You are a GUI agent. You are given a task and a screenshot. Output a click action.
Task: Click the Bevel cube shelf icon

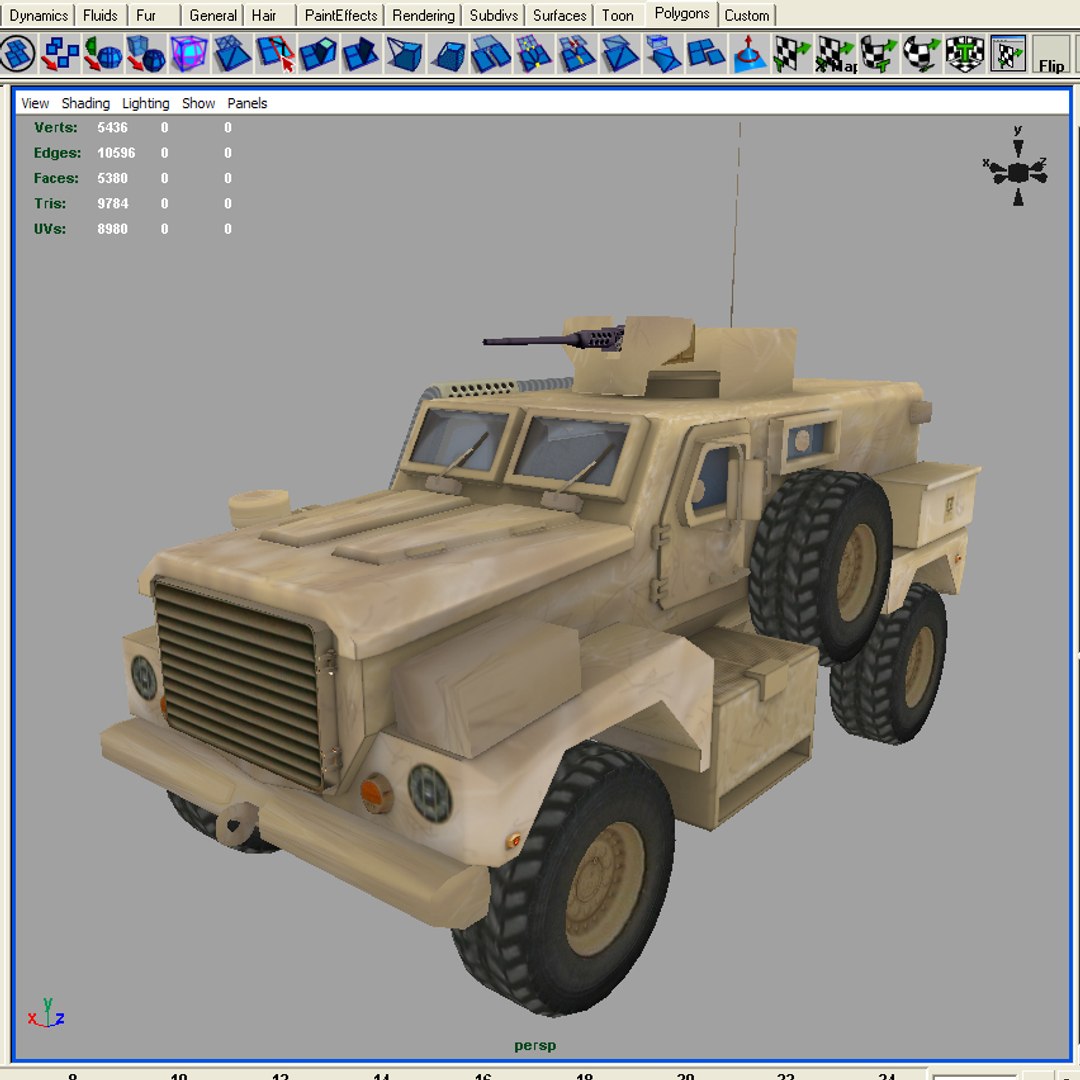[x=448, y=54]
